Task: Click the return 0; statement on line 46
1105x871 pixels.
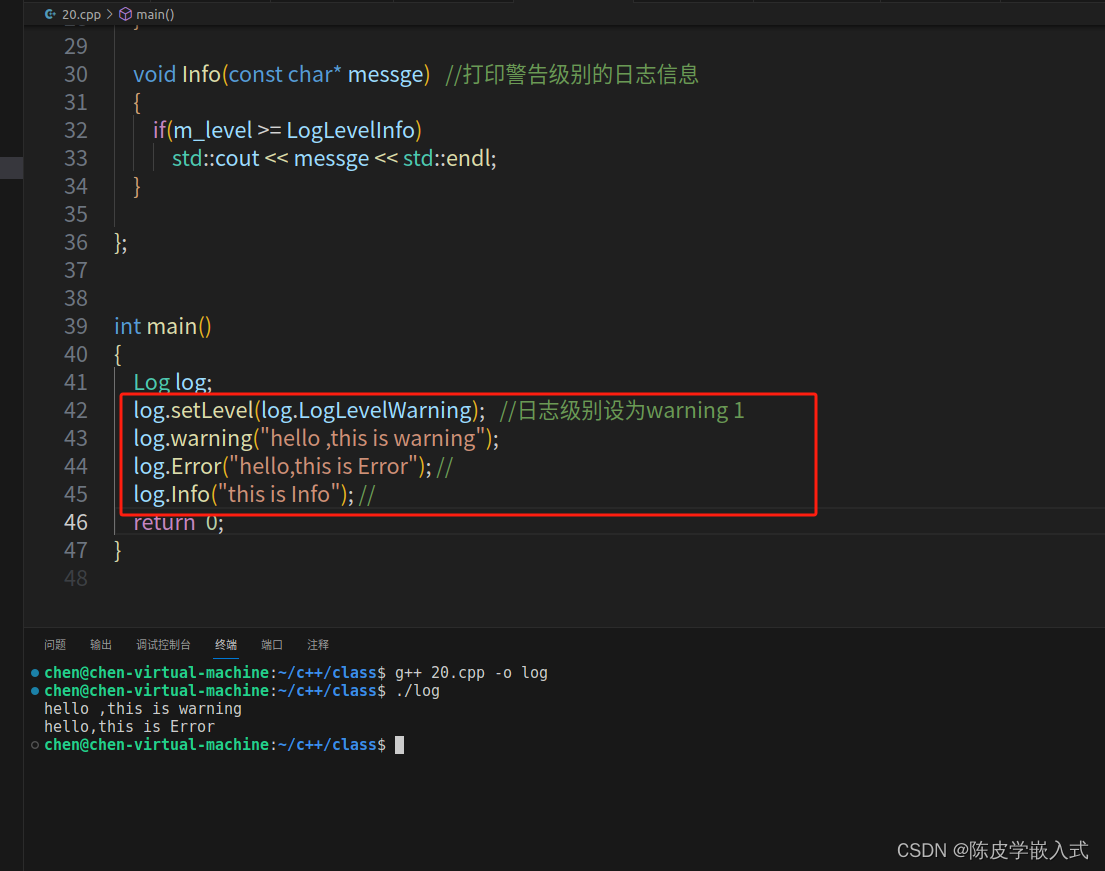Action: [x=178, y=521]
